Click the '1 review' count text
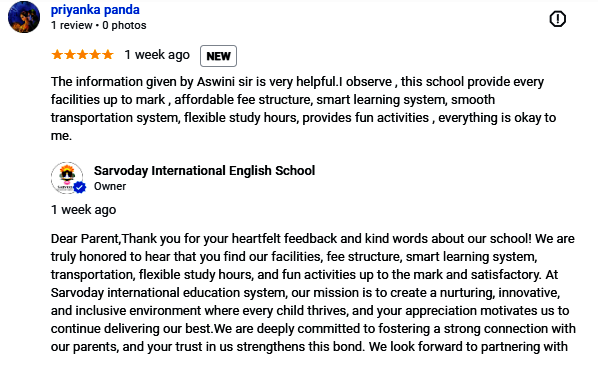 [x=71, y=25]
